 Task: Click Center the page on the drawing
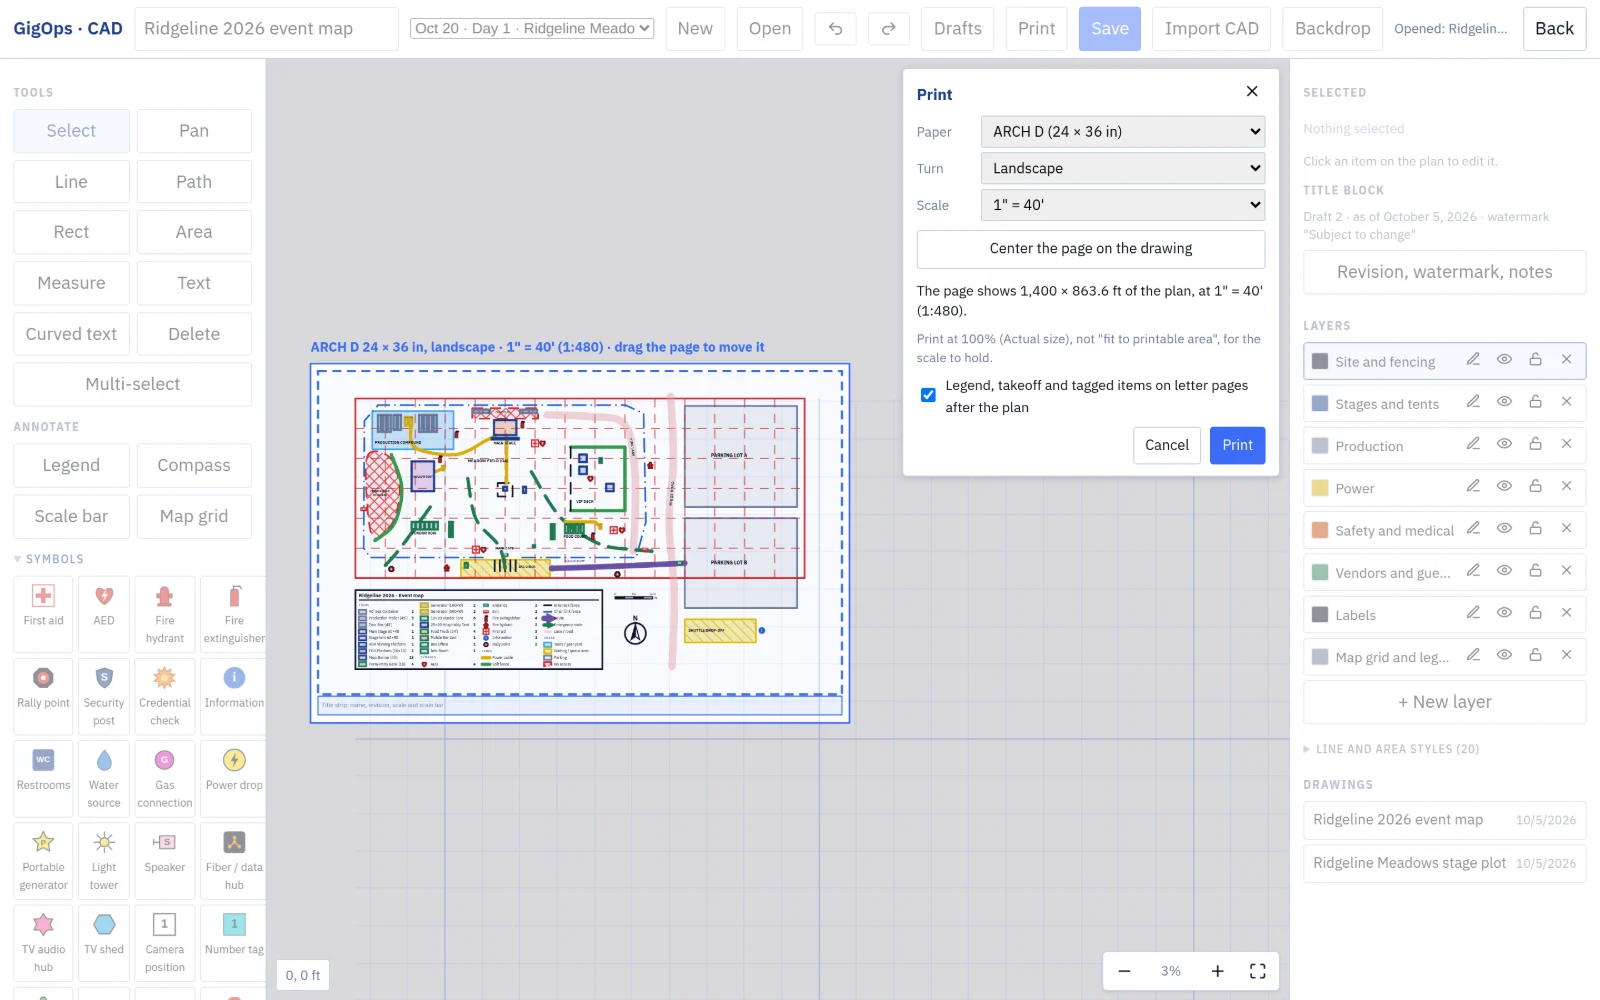click(x=1090, y=249)
